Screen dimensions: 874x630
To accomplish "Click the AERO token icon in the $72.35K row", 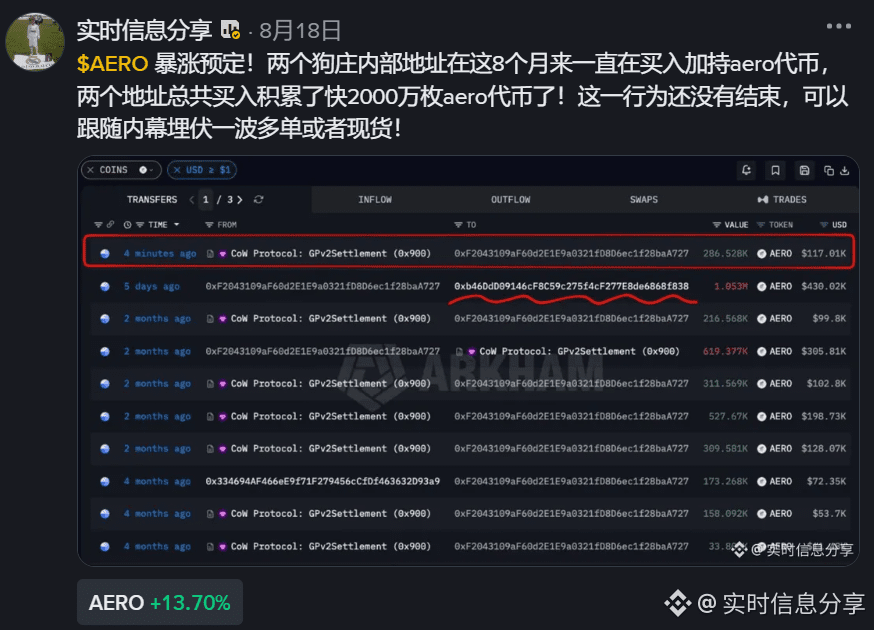I will (x=761, y=482).
